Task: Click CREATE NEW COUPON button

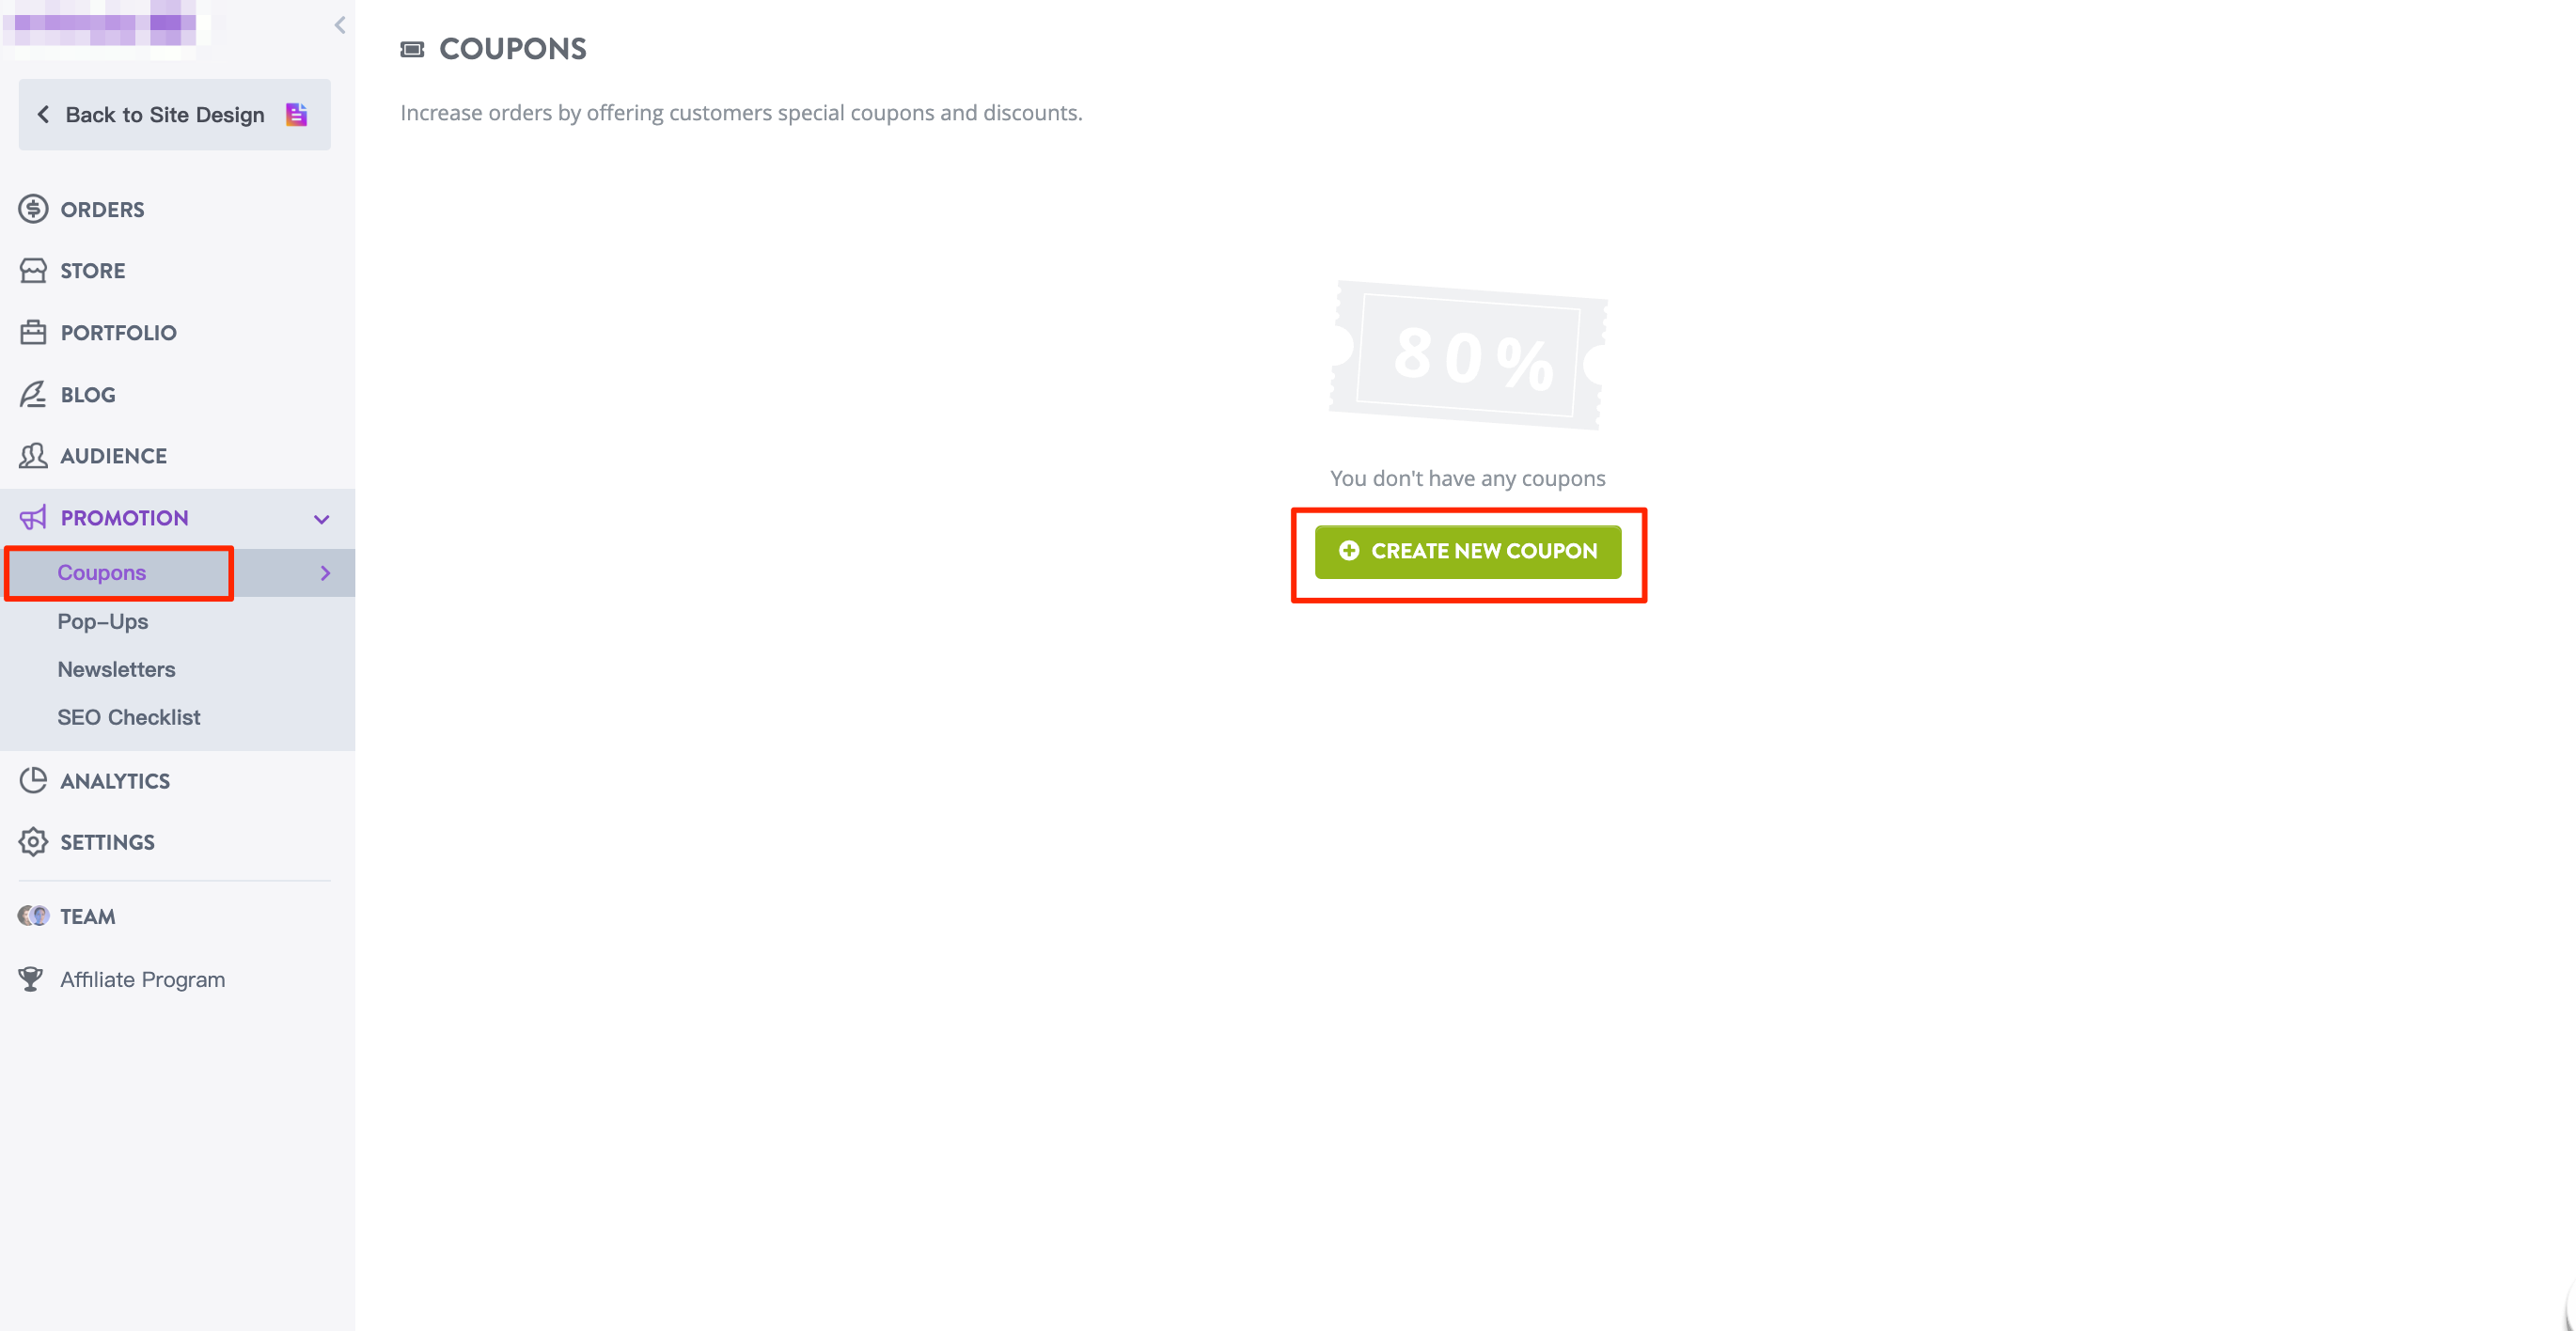Action: click(x=1468, y=550)
